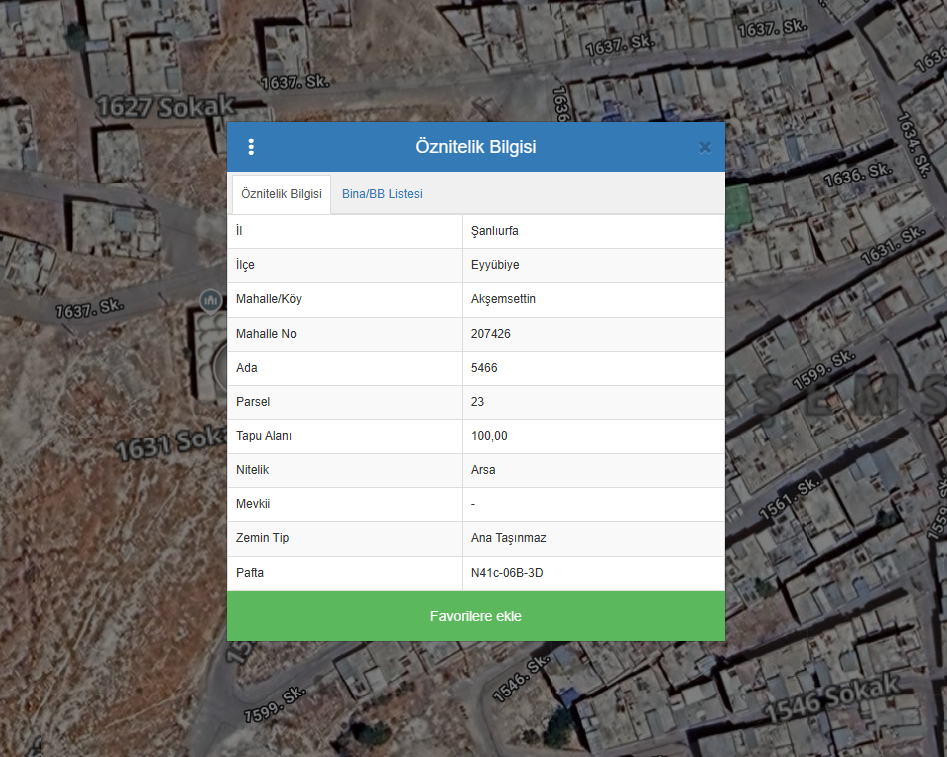Screen dimensions: 947x757
Task: Click the Eyyübiye district value
Action: pos(495,265)
